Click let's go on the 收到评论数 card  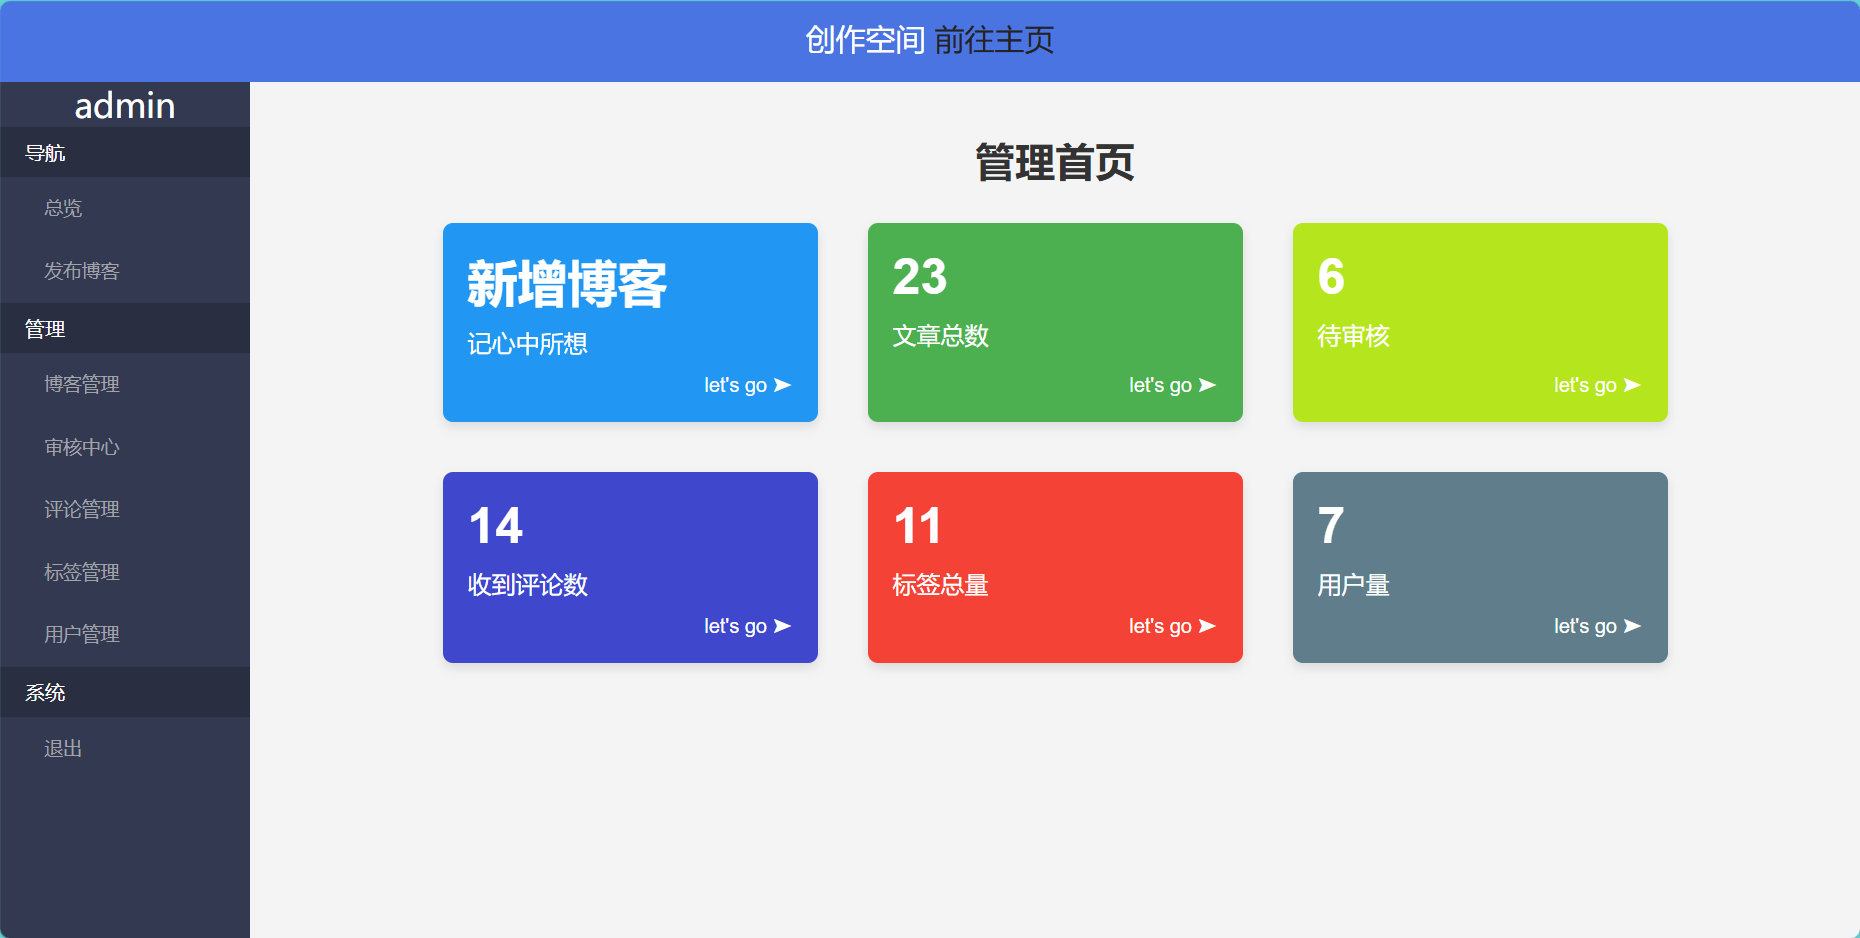click(747, 626)
